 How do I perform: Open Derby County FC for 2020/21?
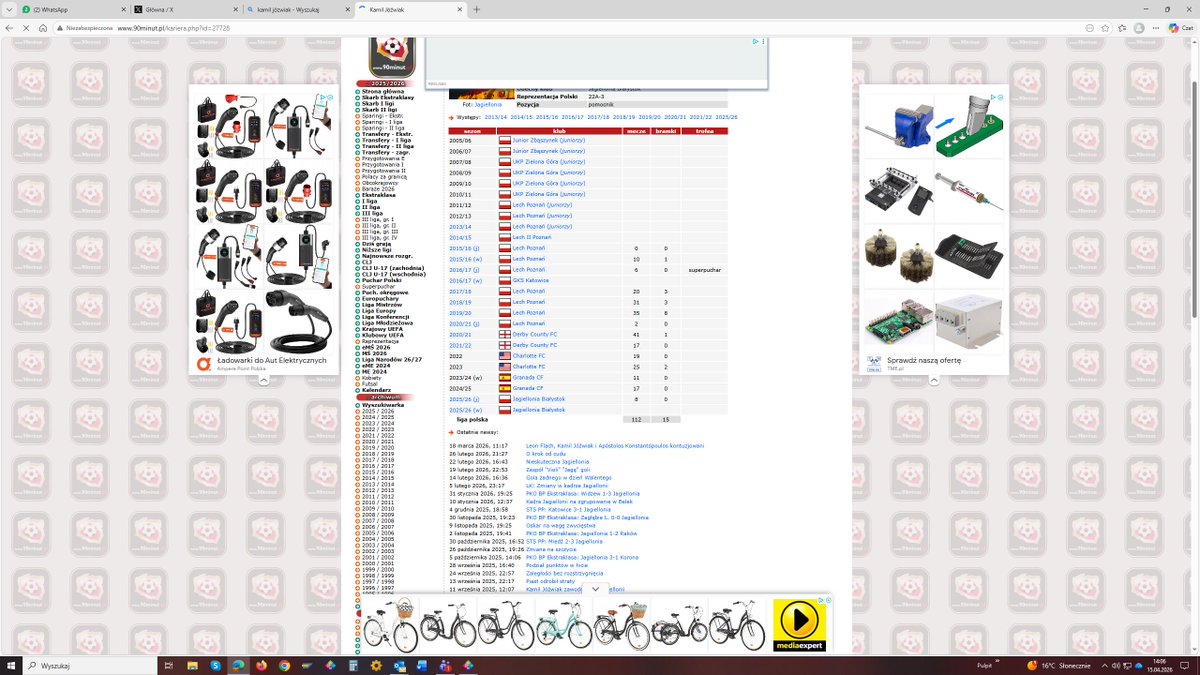pos(535,335)
